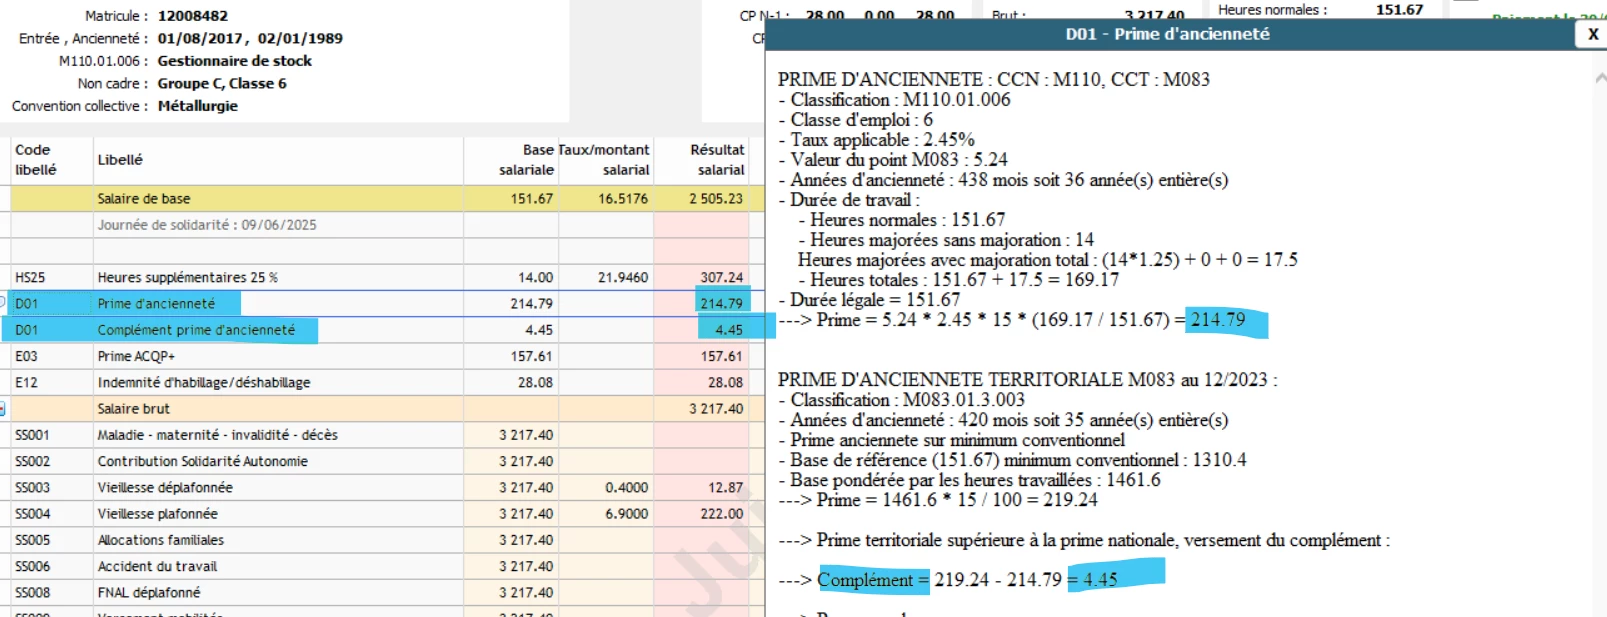This screenshot has width=1607, height=617.
Task: Select the popup title D01 - Prime d'ancienneté
Action: tap(1167, 34)
